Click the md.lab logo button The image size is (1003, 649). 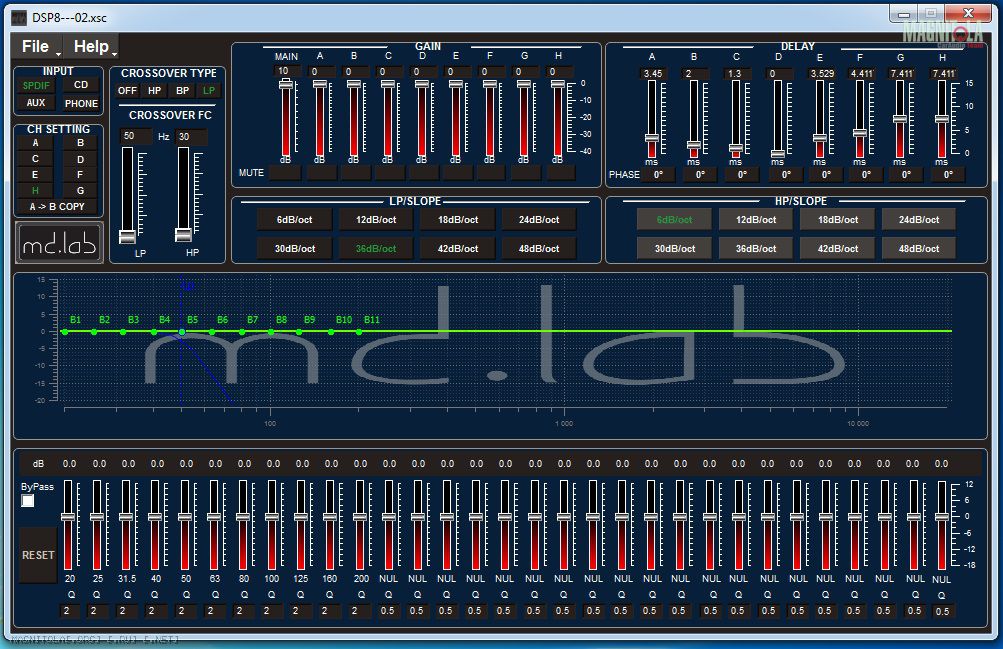point(59,243)
